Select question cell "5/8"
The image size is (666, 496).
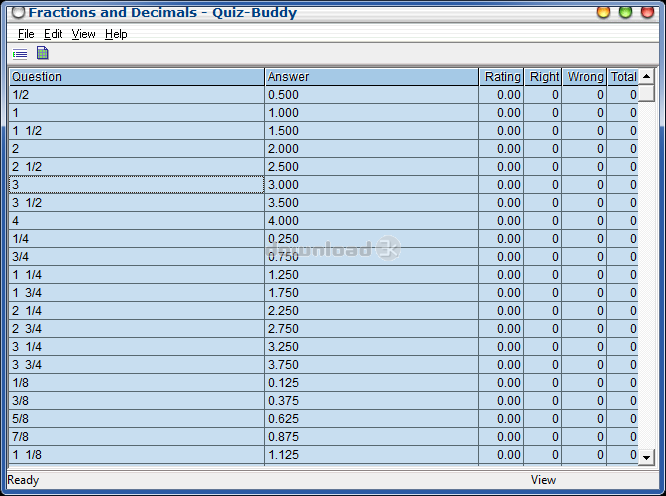tap(137, 419)
